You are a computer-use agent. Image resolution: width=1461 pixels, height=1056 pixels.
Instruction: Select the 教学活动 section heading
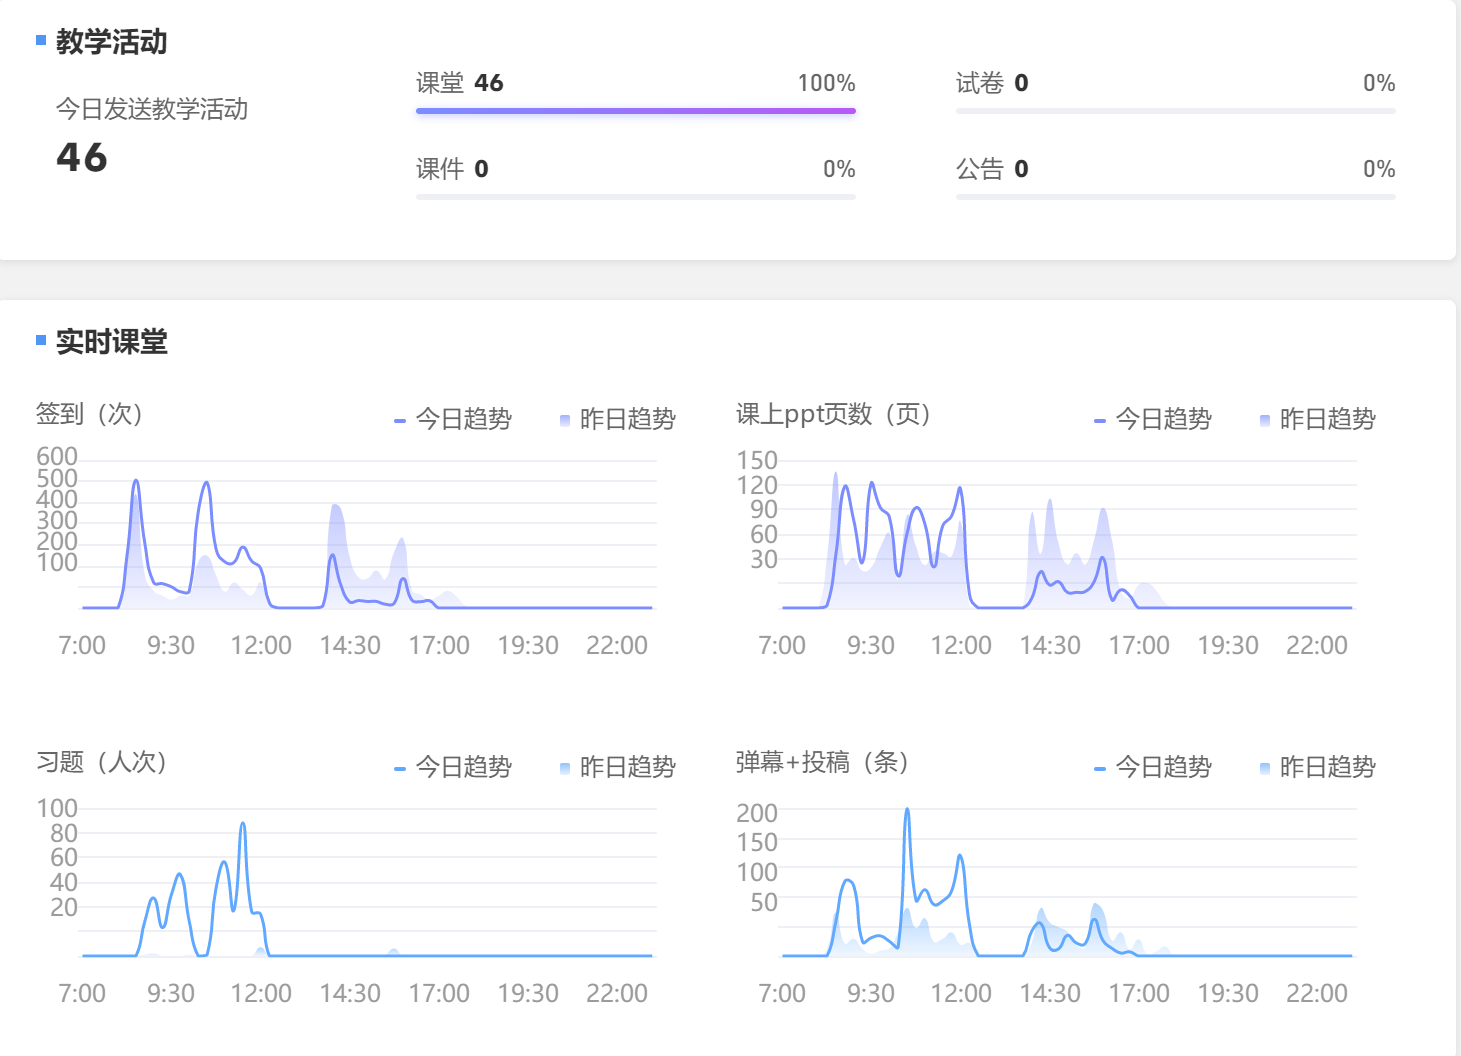point(111,42)
